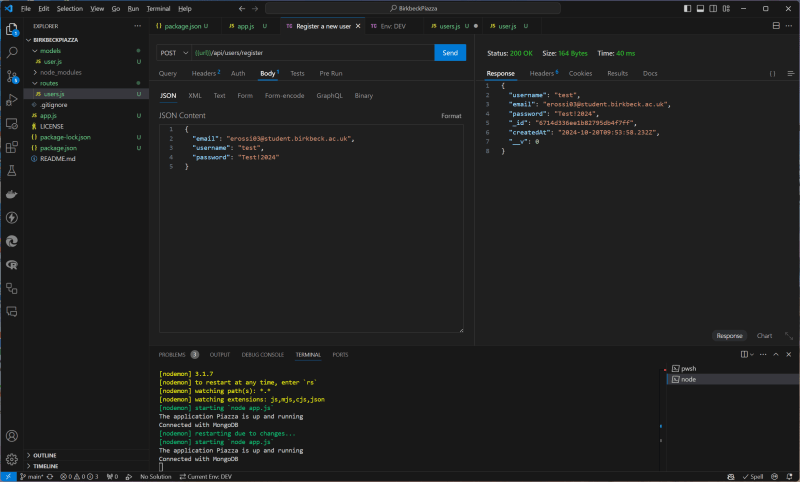Toggle primary side bar visibility
This screenshot has height=482, width=800.
point(687,9)
